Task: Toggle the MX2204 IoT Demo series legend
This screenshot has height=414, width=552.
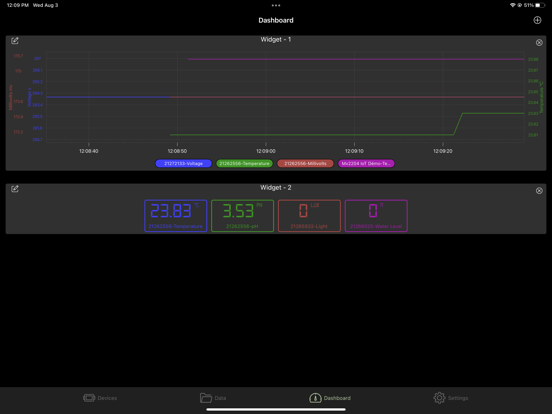Action: [366, 163]
